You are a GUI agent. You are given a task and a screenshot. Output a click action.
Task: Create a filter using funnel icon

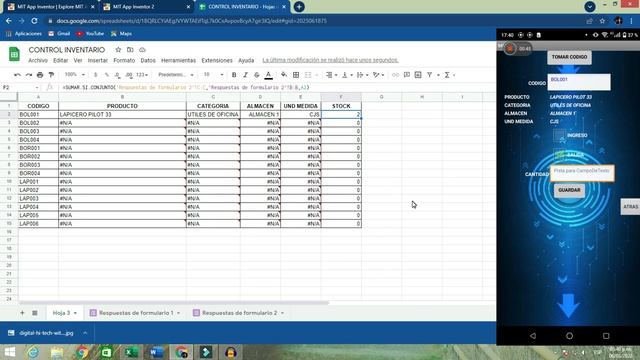(x=429, y=75)
